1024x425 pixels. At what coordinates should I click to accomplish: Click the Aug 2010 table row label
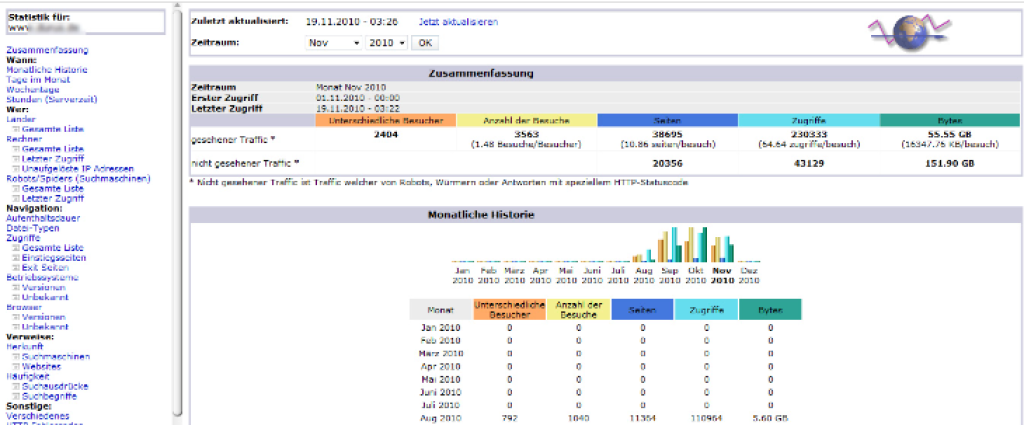click(x=440, y=418)
